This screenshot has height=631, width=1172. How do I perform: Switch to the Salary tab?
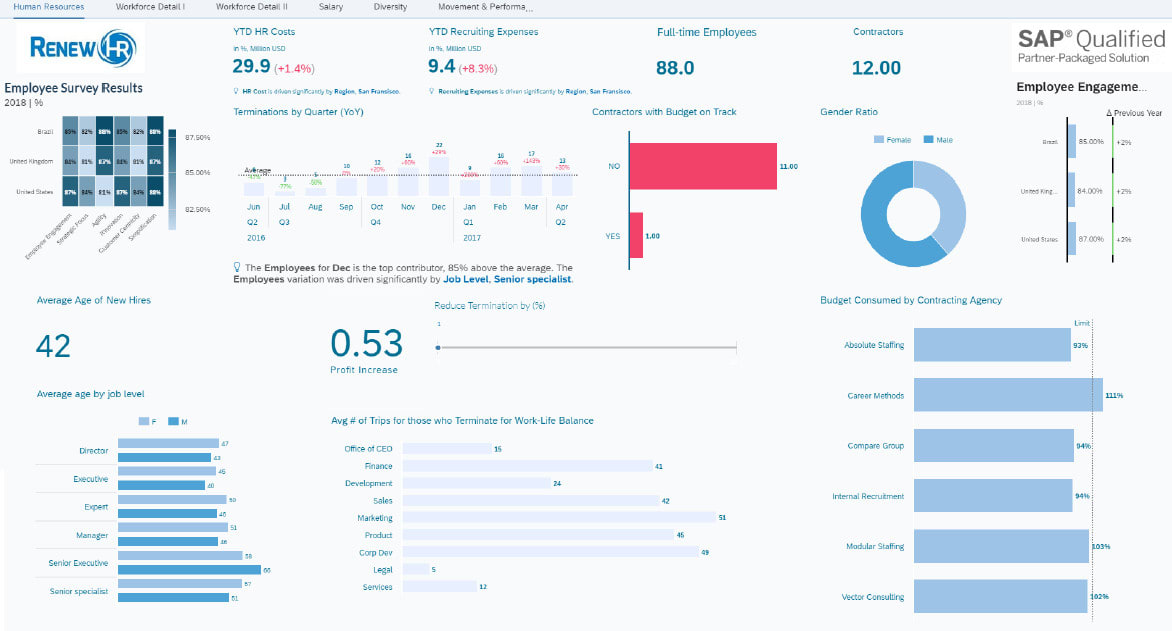pos(331,6)
